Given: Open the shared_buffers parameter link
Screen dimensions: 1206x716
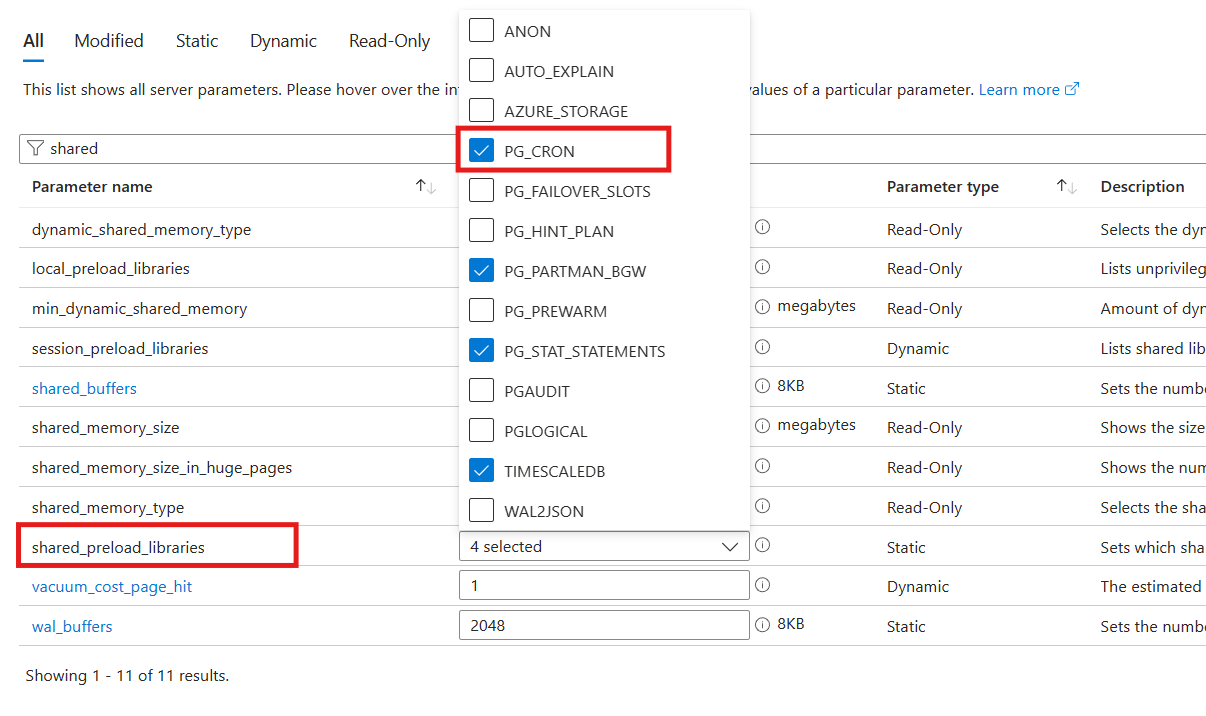Looking at the screenshot, I should click(84, 387).
